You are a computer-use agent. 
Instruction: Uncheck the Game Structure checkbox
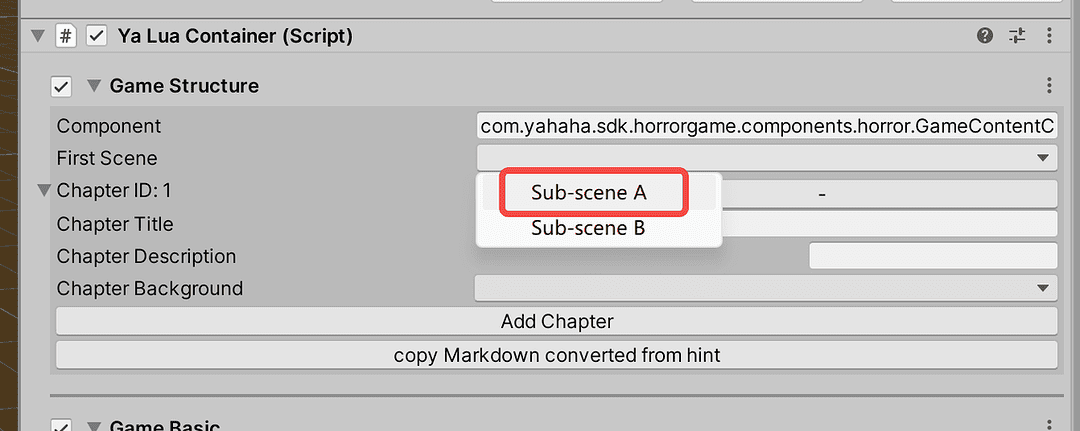pos(62,86)
